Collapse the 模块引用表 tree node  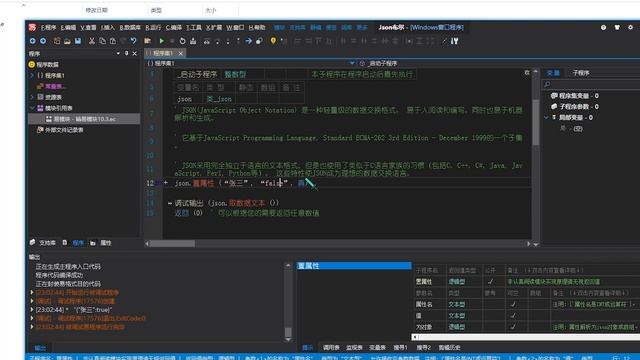32,108
